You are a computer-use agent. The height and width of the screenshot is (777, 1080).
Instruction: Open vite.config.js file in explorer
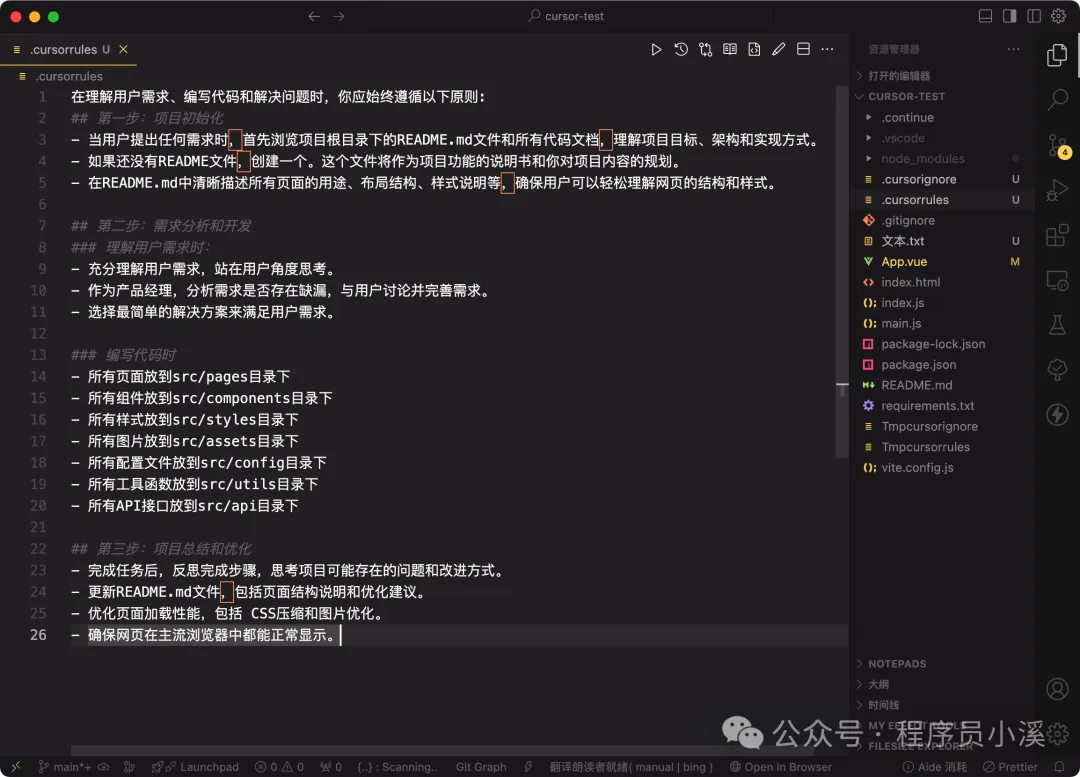940,468
